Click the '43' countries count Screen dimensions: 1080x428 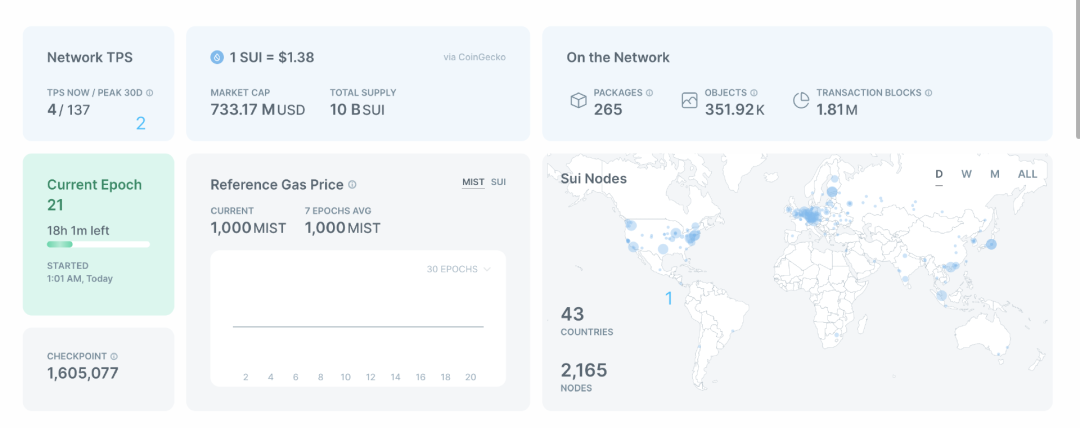[572, 314]
